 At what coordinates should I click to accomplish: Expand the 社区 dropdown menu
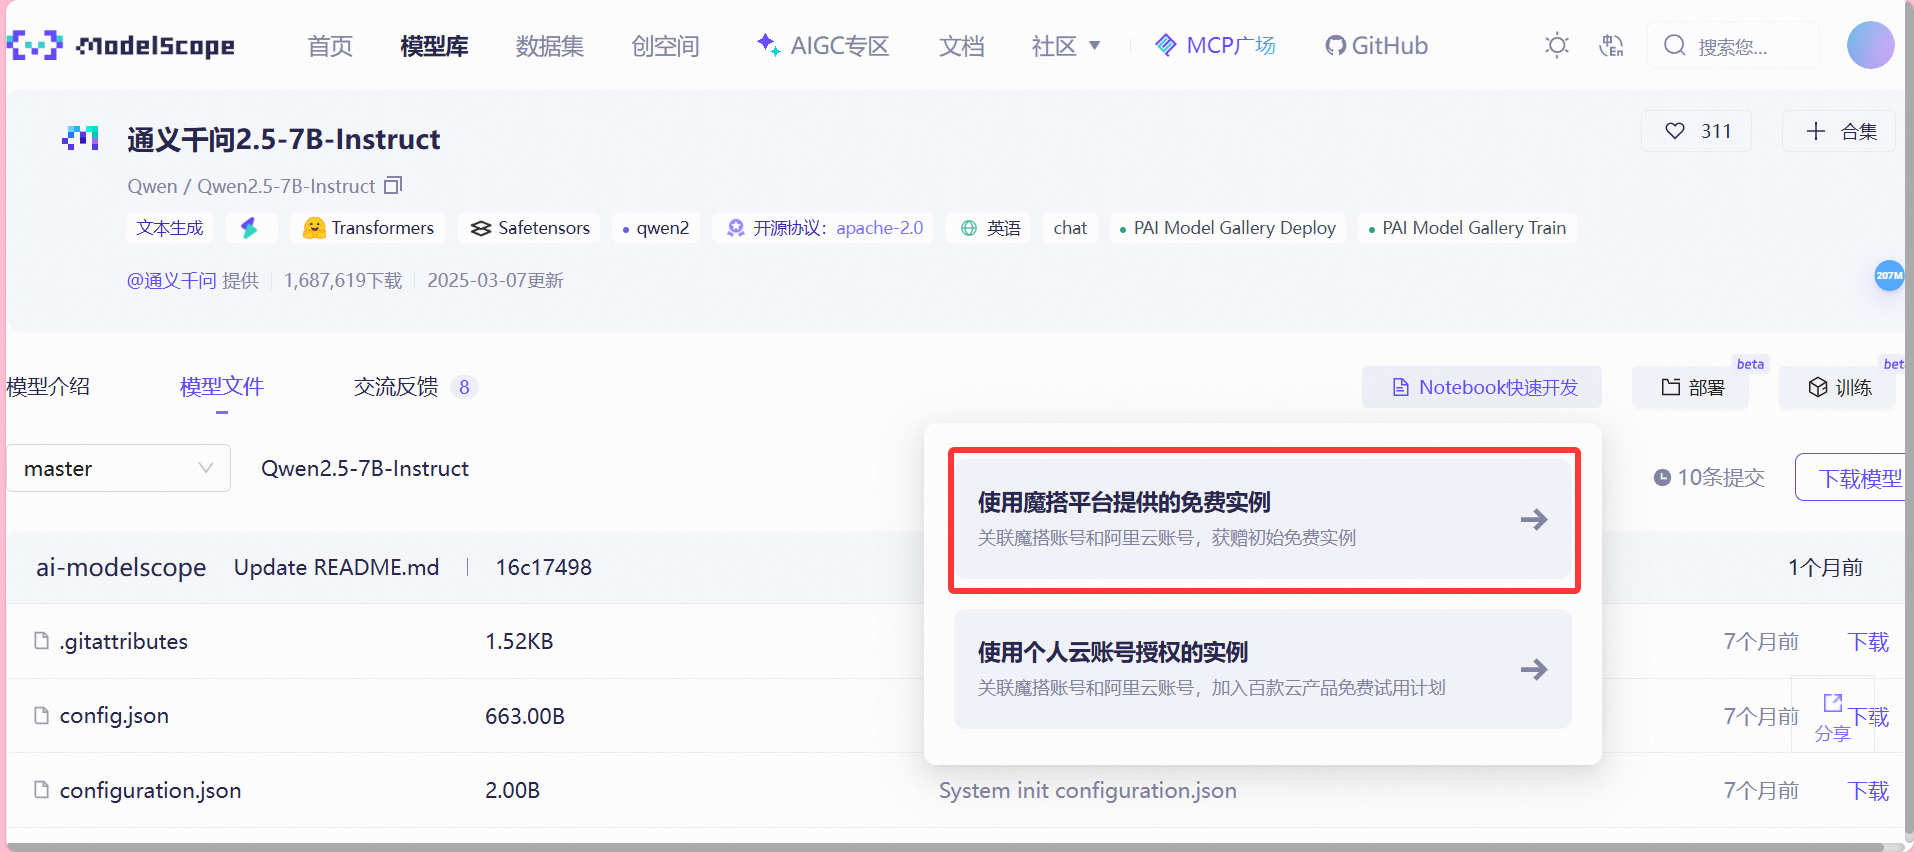pyautogui.click(x=1066, y=46)
